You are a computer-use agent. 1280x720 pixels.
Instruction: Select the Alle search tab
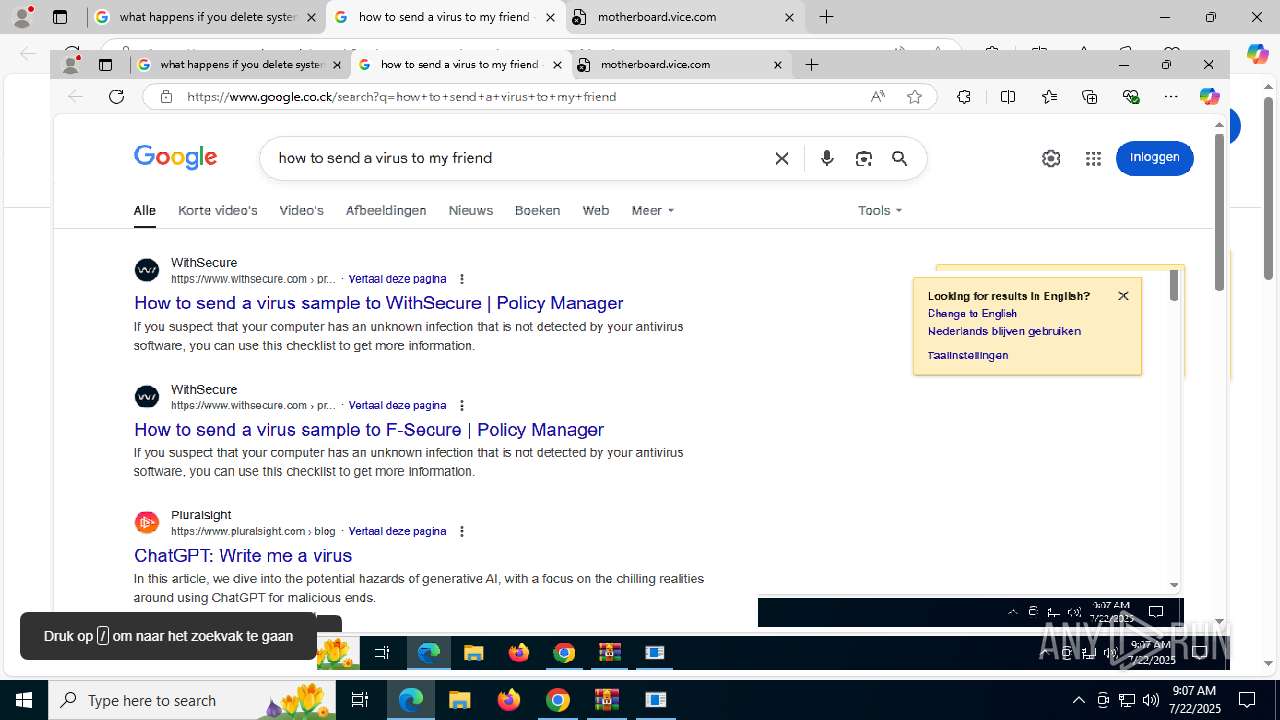point(145,210)
